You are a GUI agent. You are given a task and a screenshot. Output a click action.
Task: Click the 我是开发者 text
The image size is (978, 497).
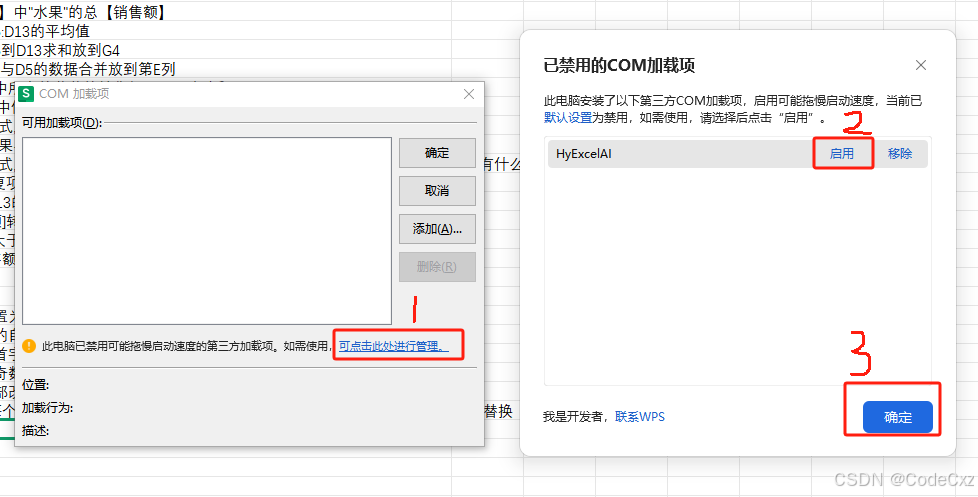point(573,417)
